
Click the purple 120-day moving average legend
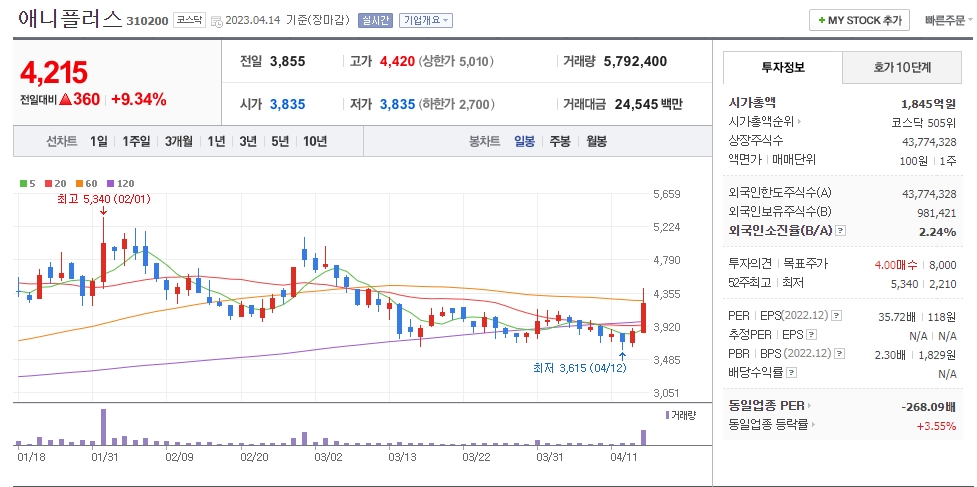click(x=121, y=184)
